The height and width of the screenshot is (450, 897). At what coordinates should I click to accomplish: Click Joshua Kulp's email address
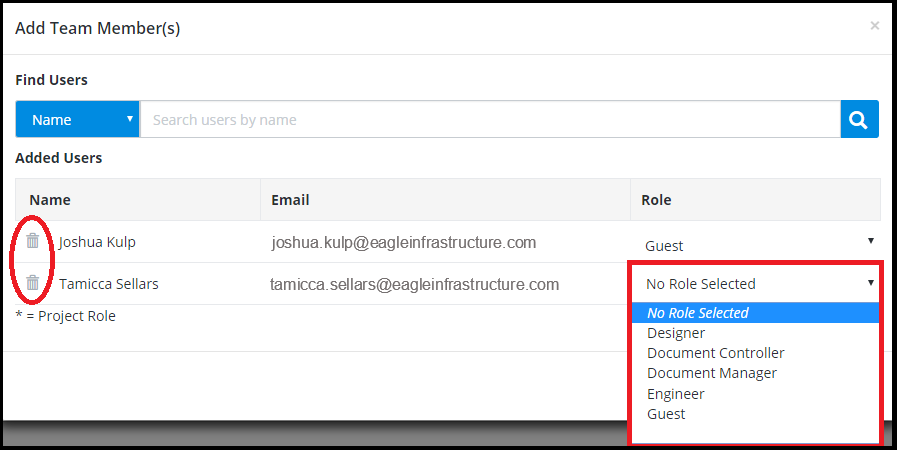(404, 242)
